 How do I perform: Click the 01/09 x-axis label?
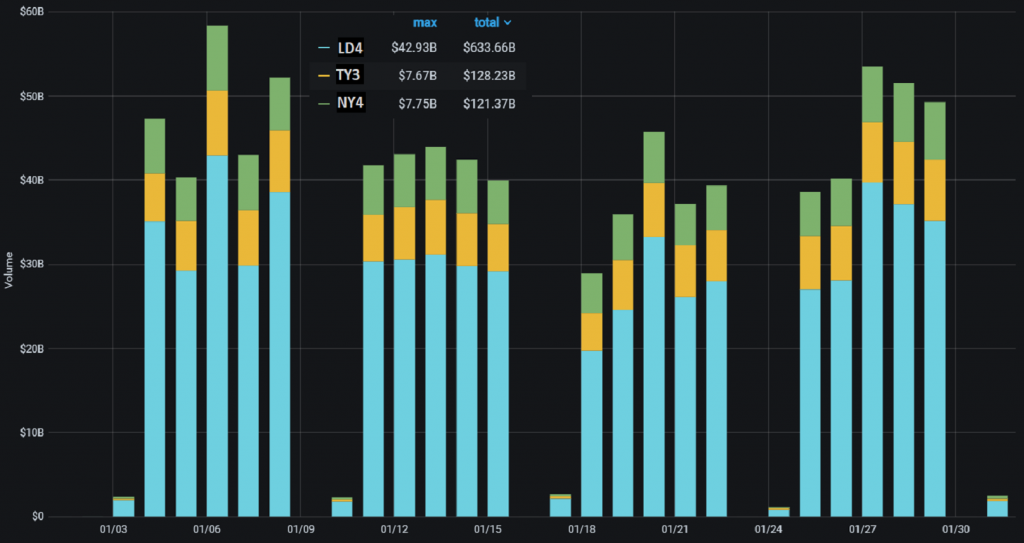point(300,528)
